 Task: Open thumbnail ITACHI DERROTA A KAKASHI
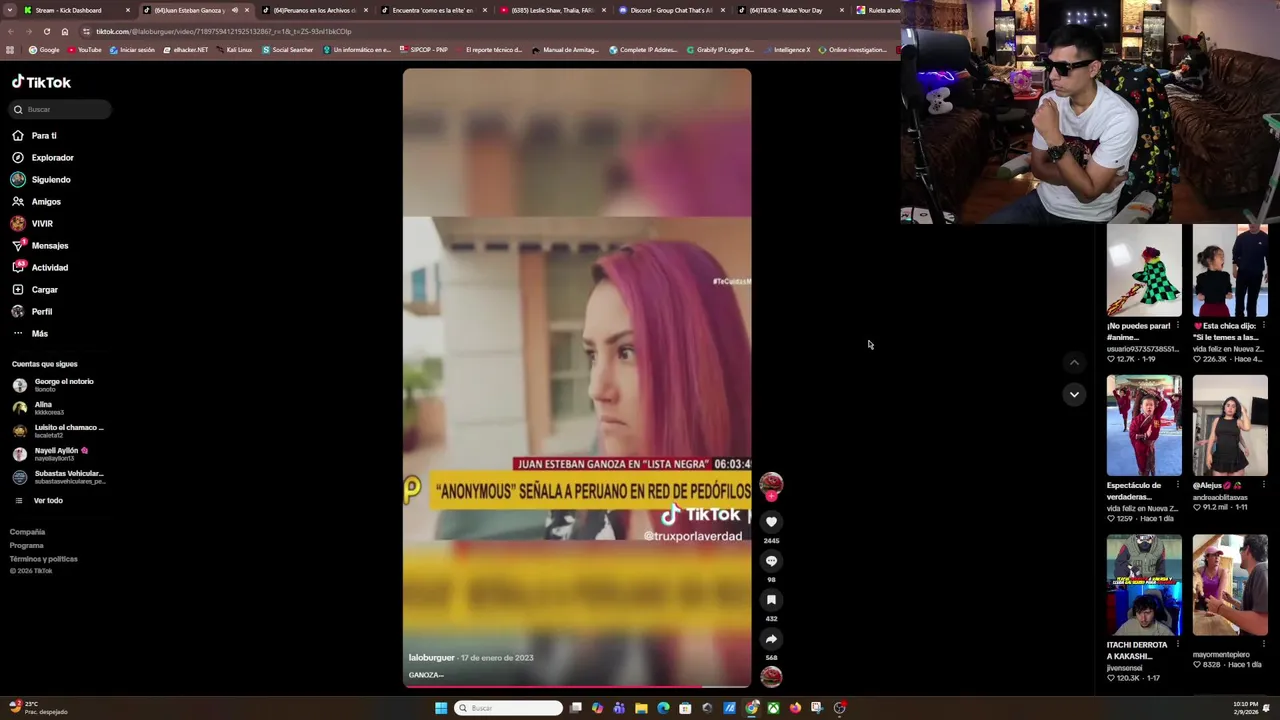[1144, 585]
